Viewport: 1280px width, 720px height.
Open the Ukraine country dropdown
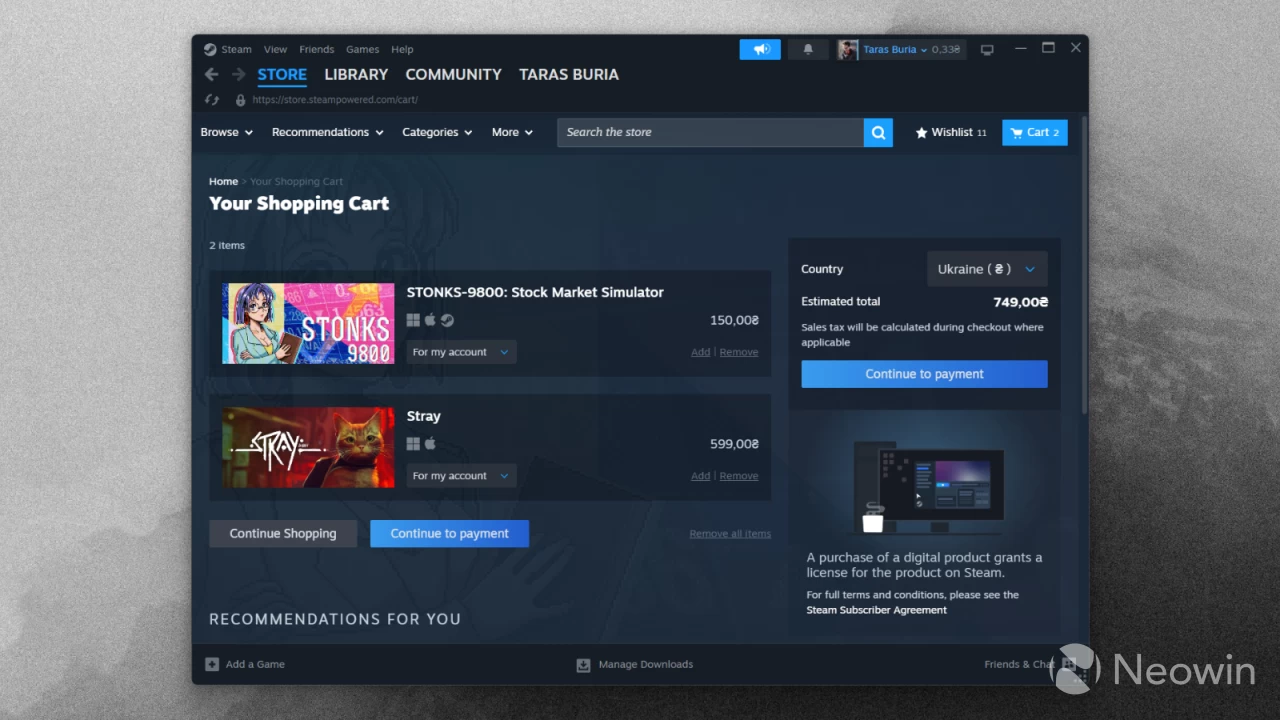[987, 269]
